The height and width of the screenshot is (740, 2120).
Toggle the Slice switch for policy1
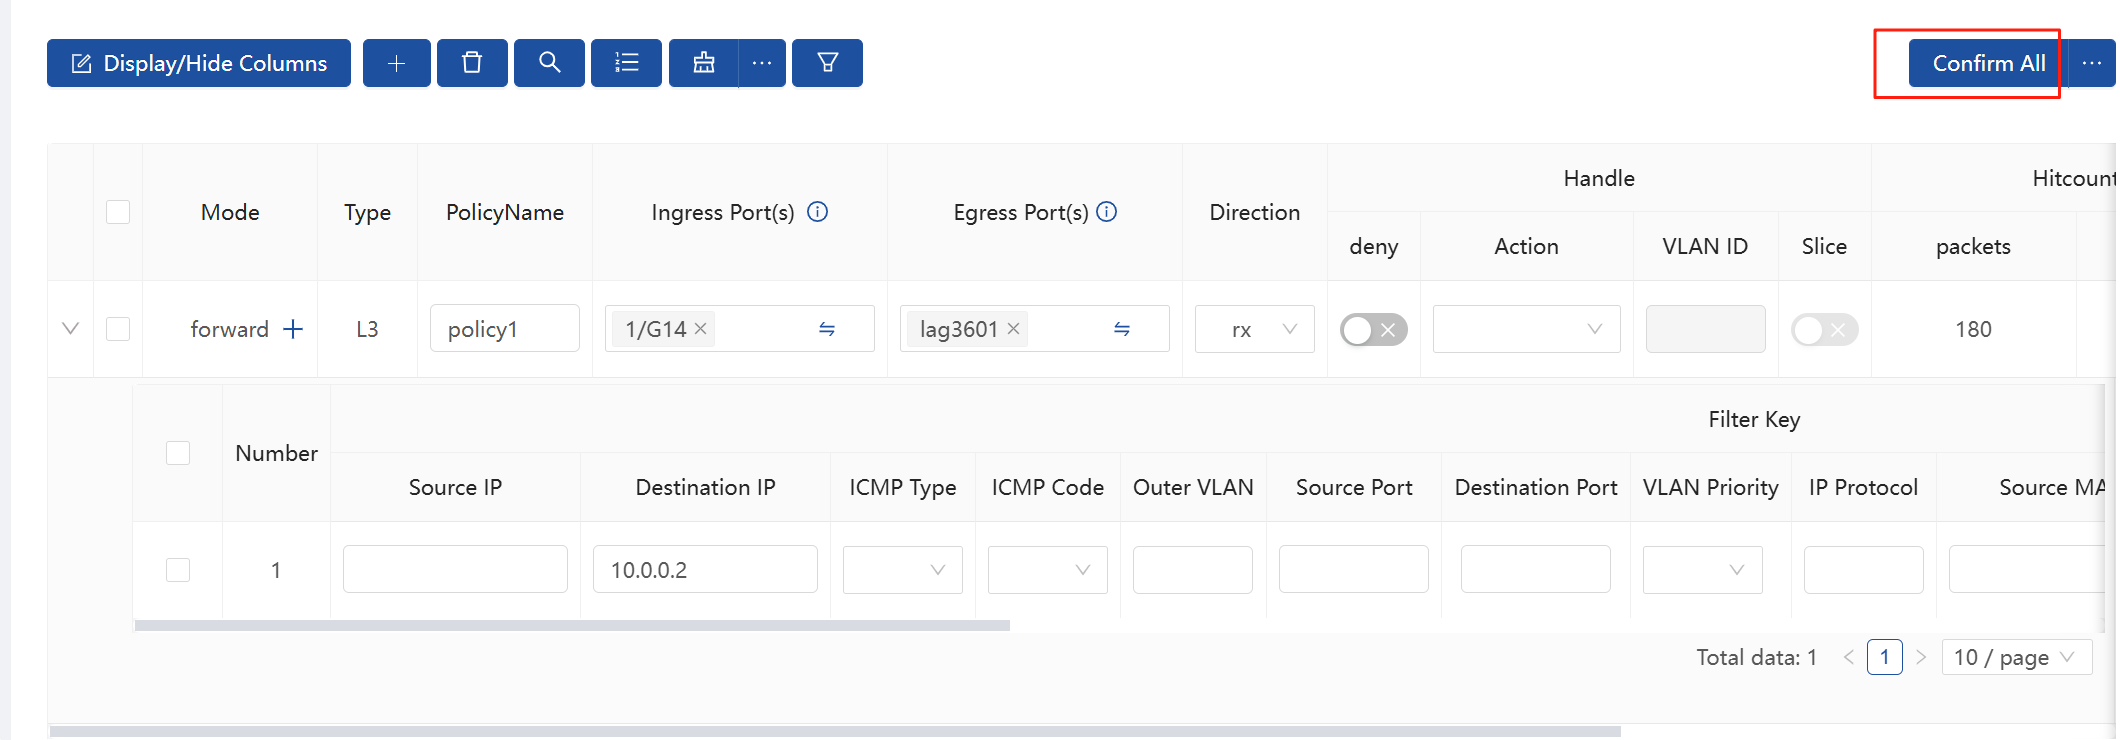pyautogui.click(x=1824, y=329)
